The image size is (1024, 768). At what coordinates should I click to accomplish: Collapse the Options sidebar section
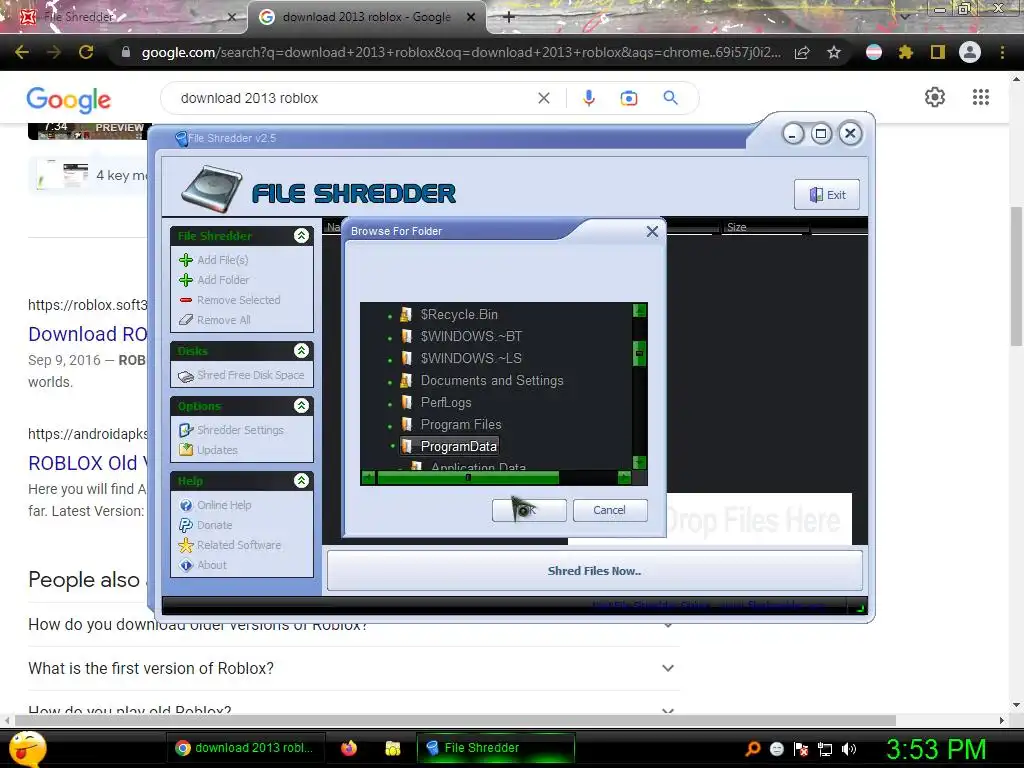[301, 406]
